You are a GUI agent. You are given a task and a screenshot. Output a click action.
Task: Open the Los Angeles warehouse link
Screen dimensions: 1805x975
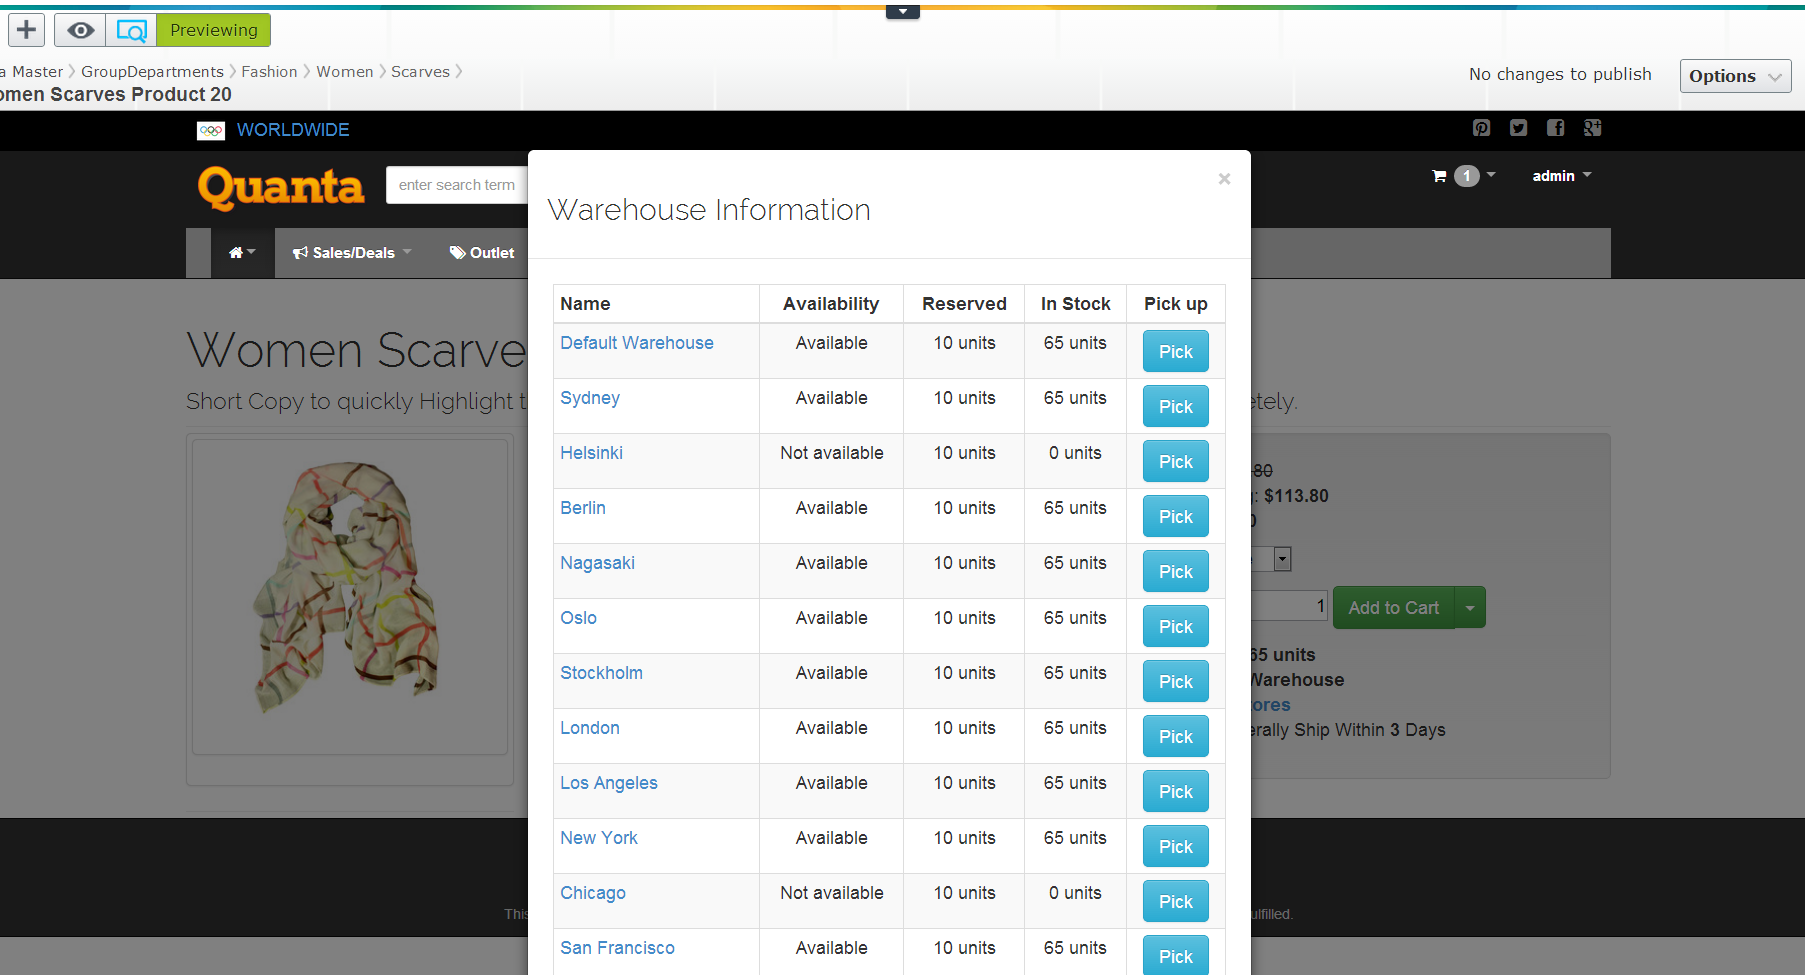coord(608,783)
